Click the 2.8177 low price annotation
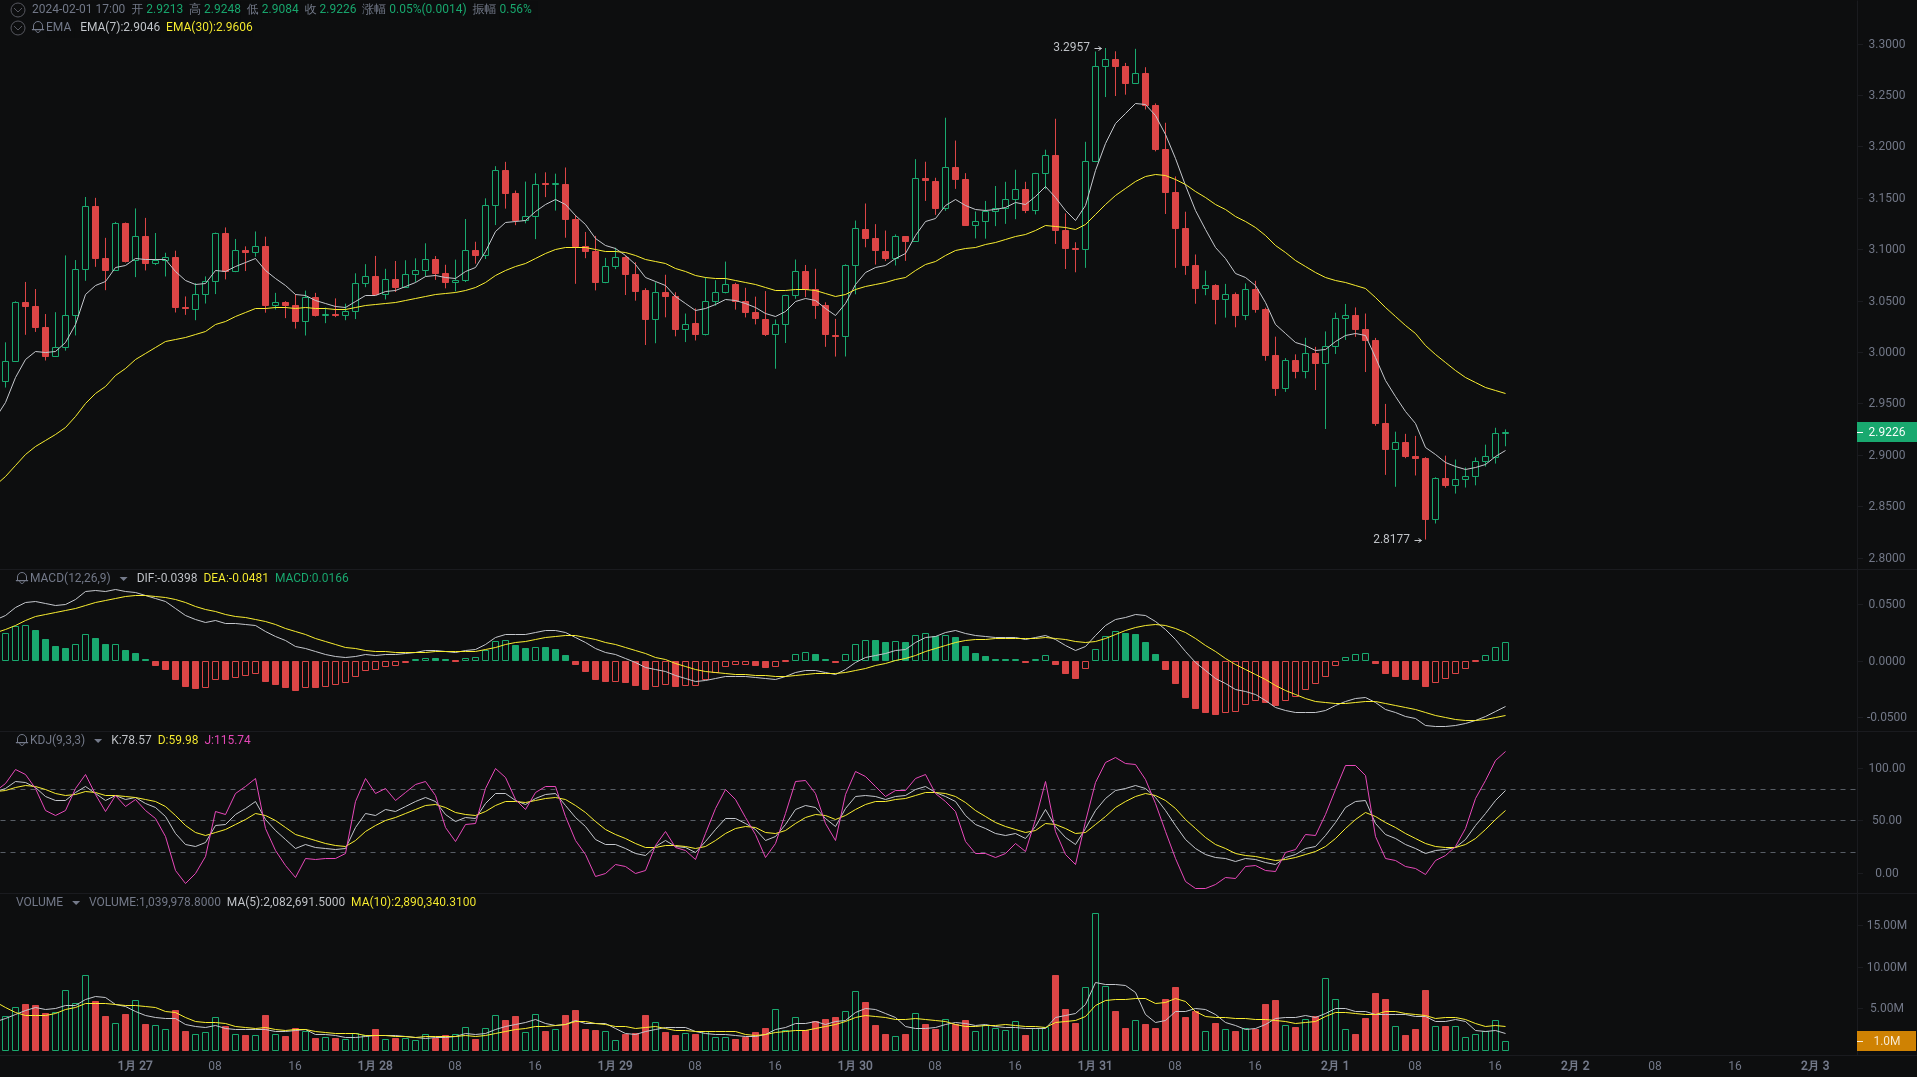 tap(1390, 540)
